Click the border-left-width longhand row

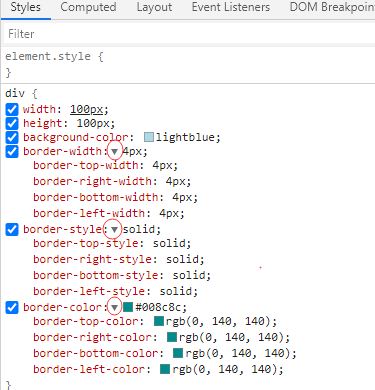click(109, 213)
